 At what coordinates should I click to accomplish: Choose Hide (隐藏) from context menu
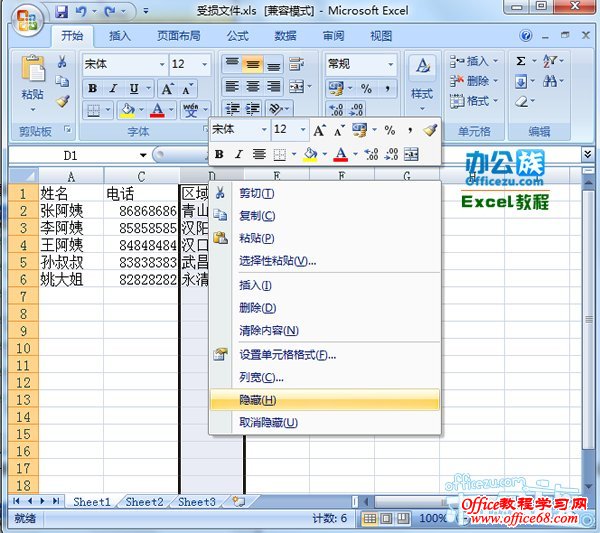tap(250, 400)
